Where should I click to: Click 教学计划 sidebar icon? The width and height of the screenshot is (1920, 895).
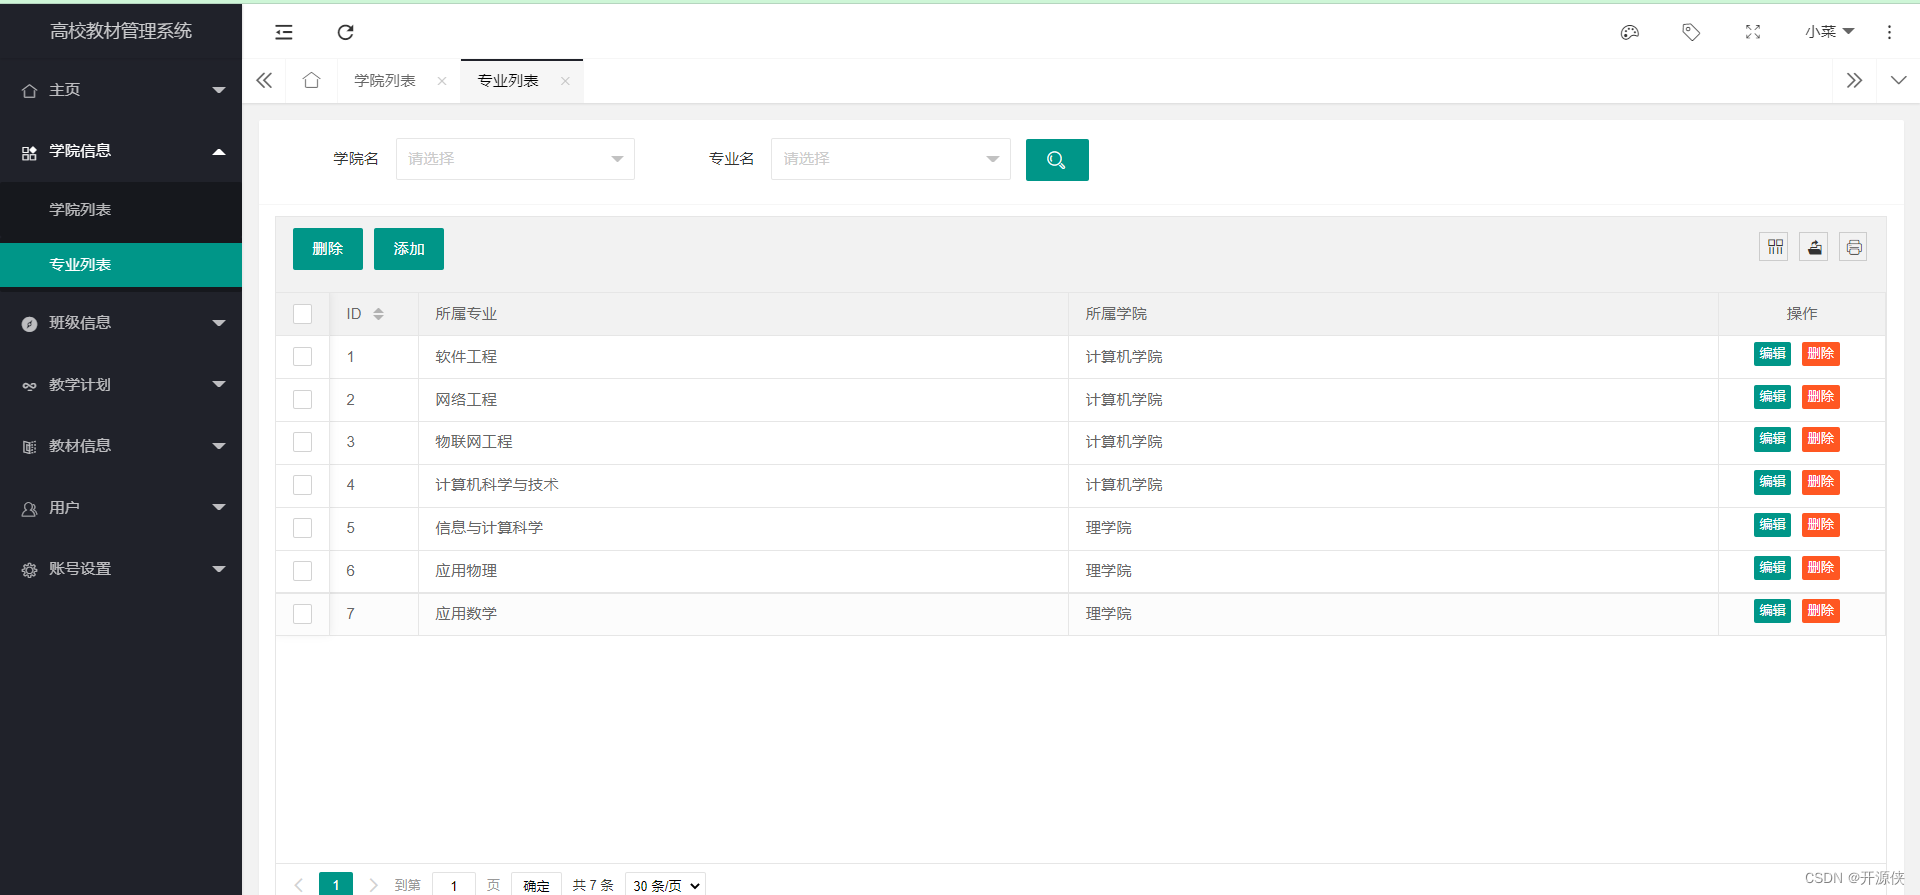[29, 385]
